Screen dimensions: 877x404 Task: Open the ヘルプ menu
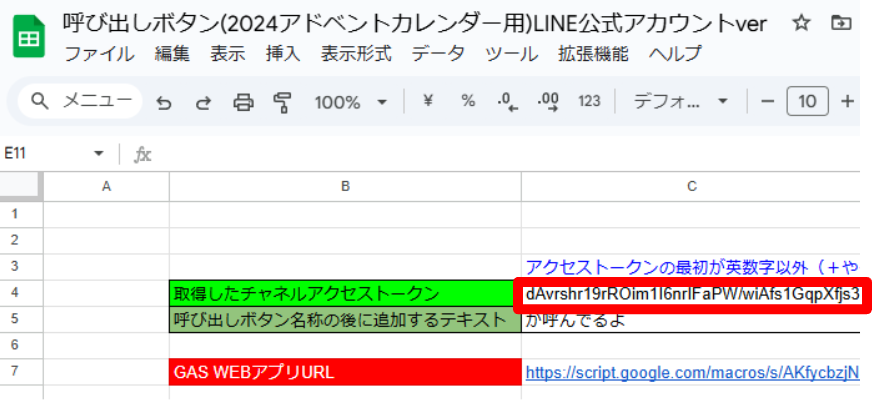tap(675, 54)
